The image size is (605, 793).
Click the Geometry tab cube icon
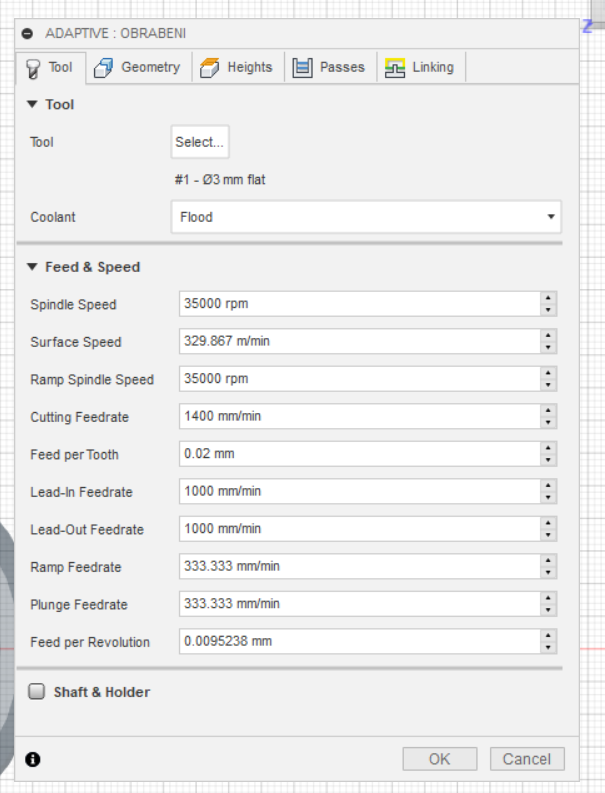tap(103, 68)
